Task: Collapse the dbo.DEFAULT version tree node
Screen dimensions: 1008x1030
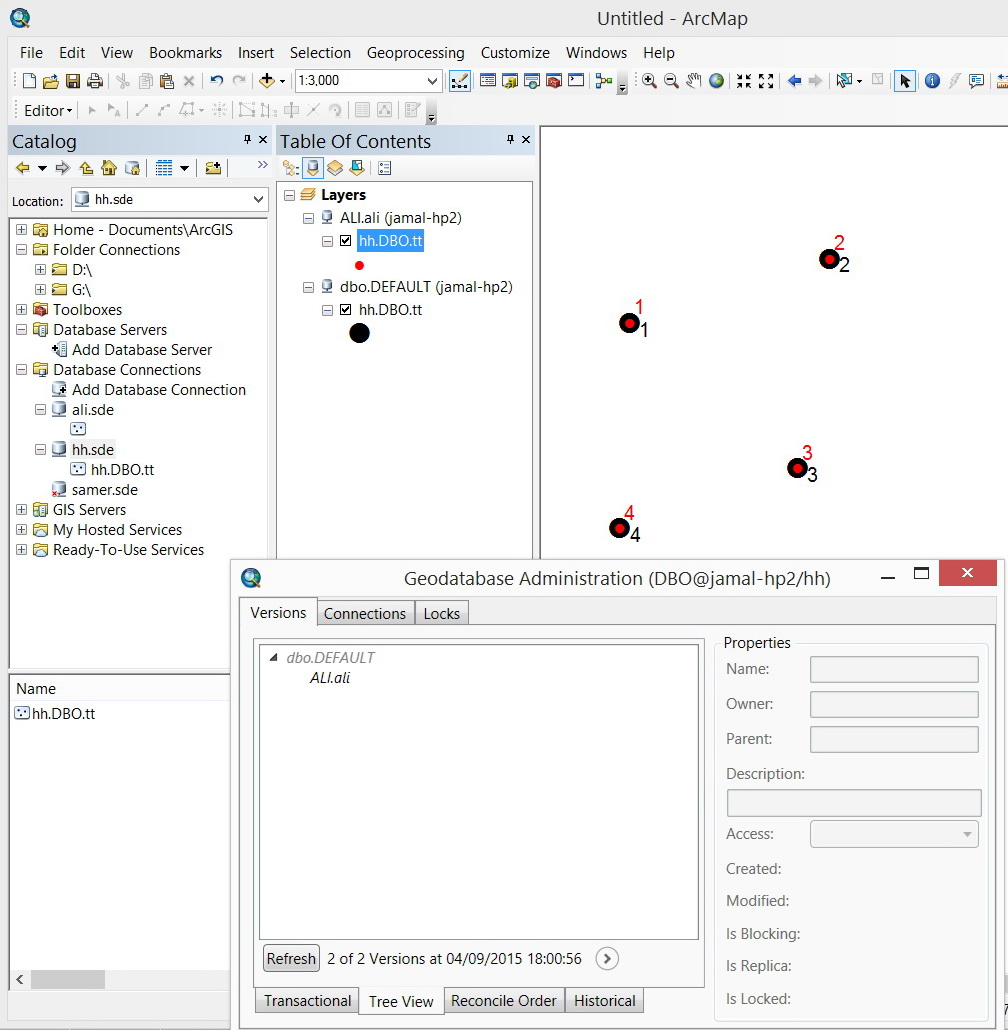Action: click(274, 658)
